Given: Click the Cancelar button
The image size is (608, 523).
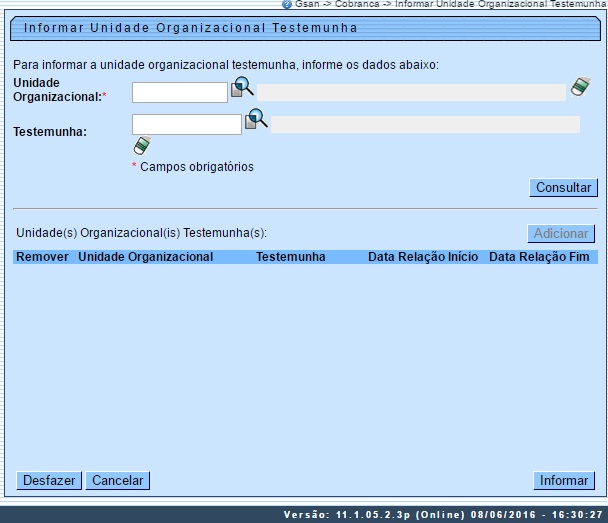Looking at the screenshot, I should [117, 481].
